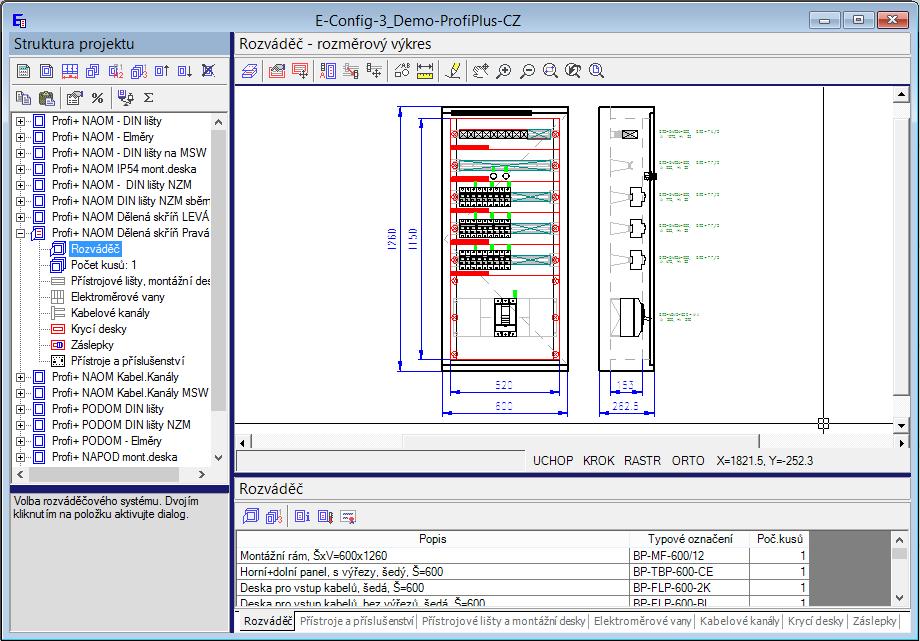This screenshot has width=920, height=641.
Task: Click the Popis column header
Action: click(x=433, y=539)
